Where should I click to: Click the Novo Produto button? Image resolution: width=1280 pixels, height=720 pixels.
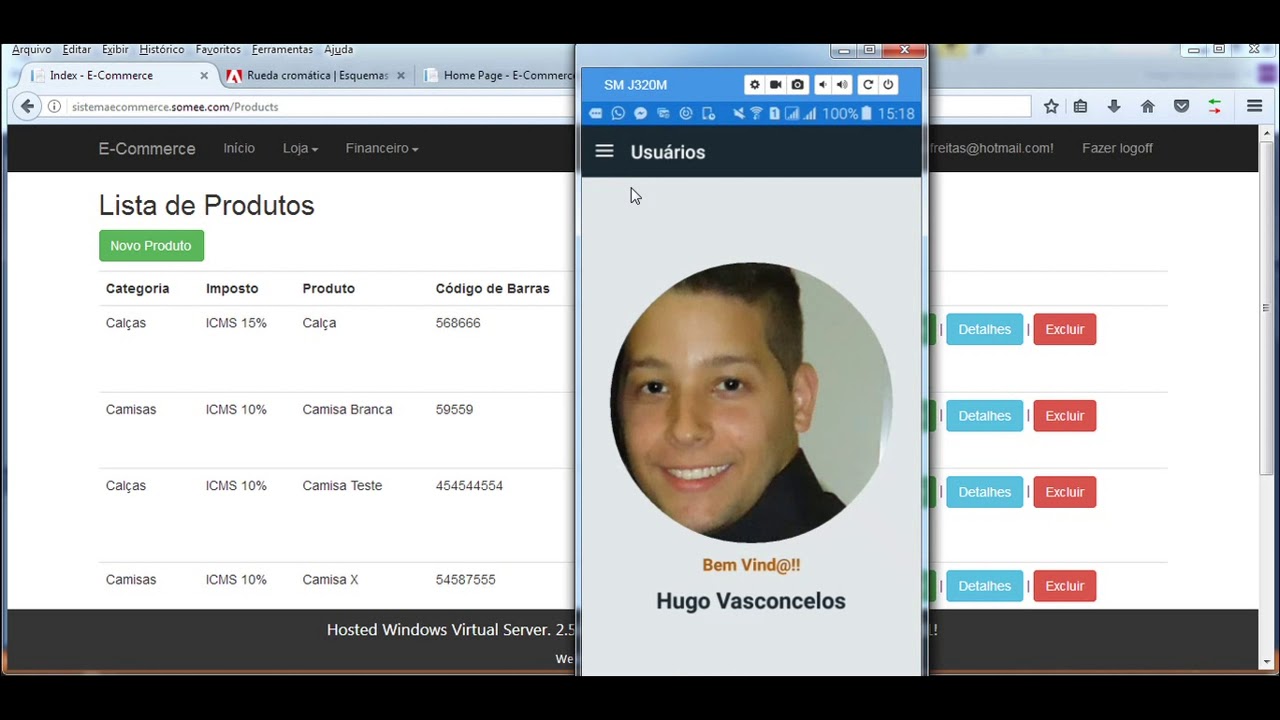151,246
